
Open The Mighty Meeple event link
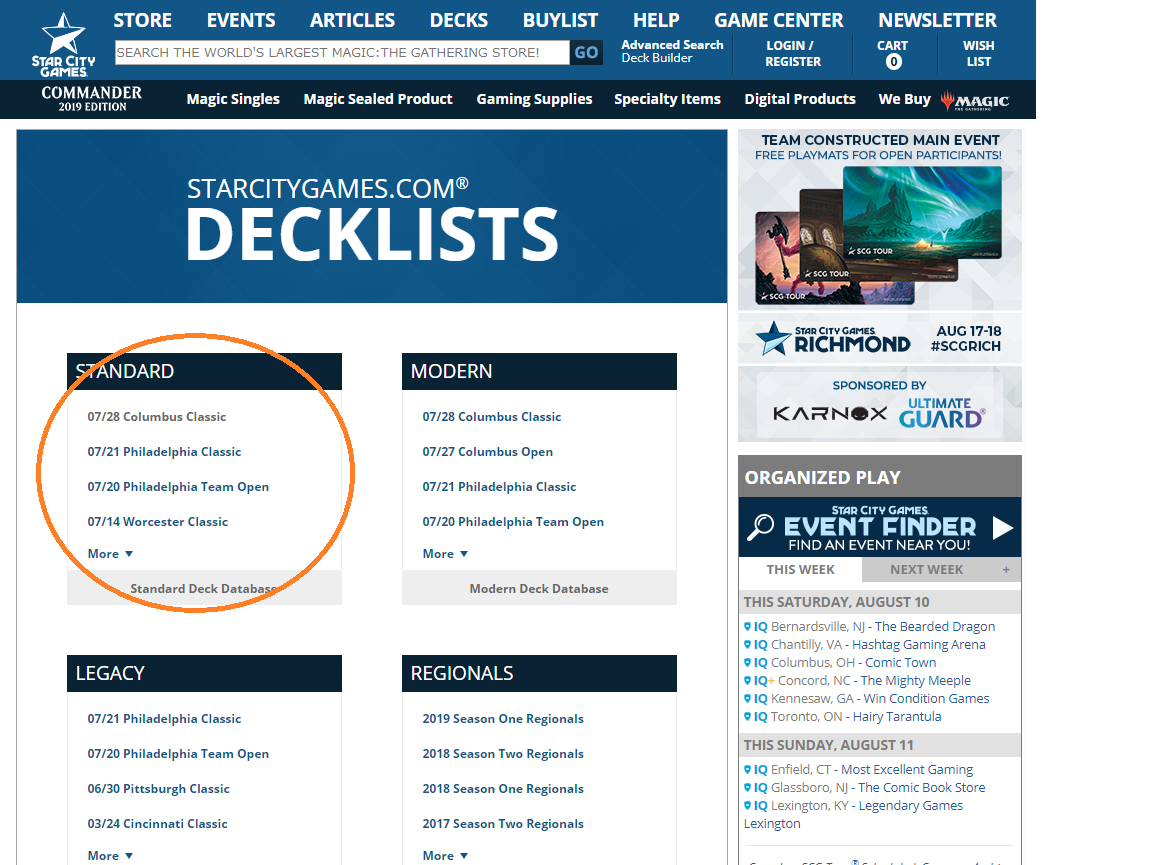pyautogui.click(x=915, y=681)
